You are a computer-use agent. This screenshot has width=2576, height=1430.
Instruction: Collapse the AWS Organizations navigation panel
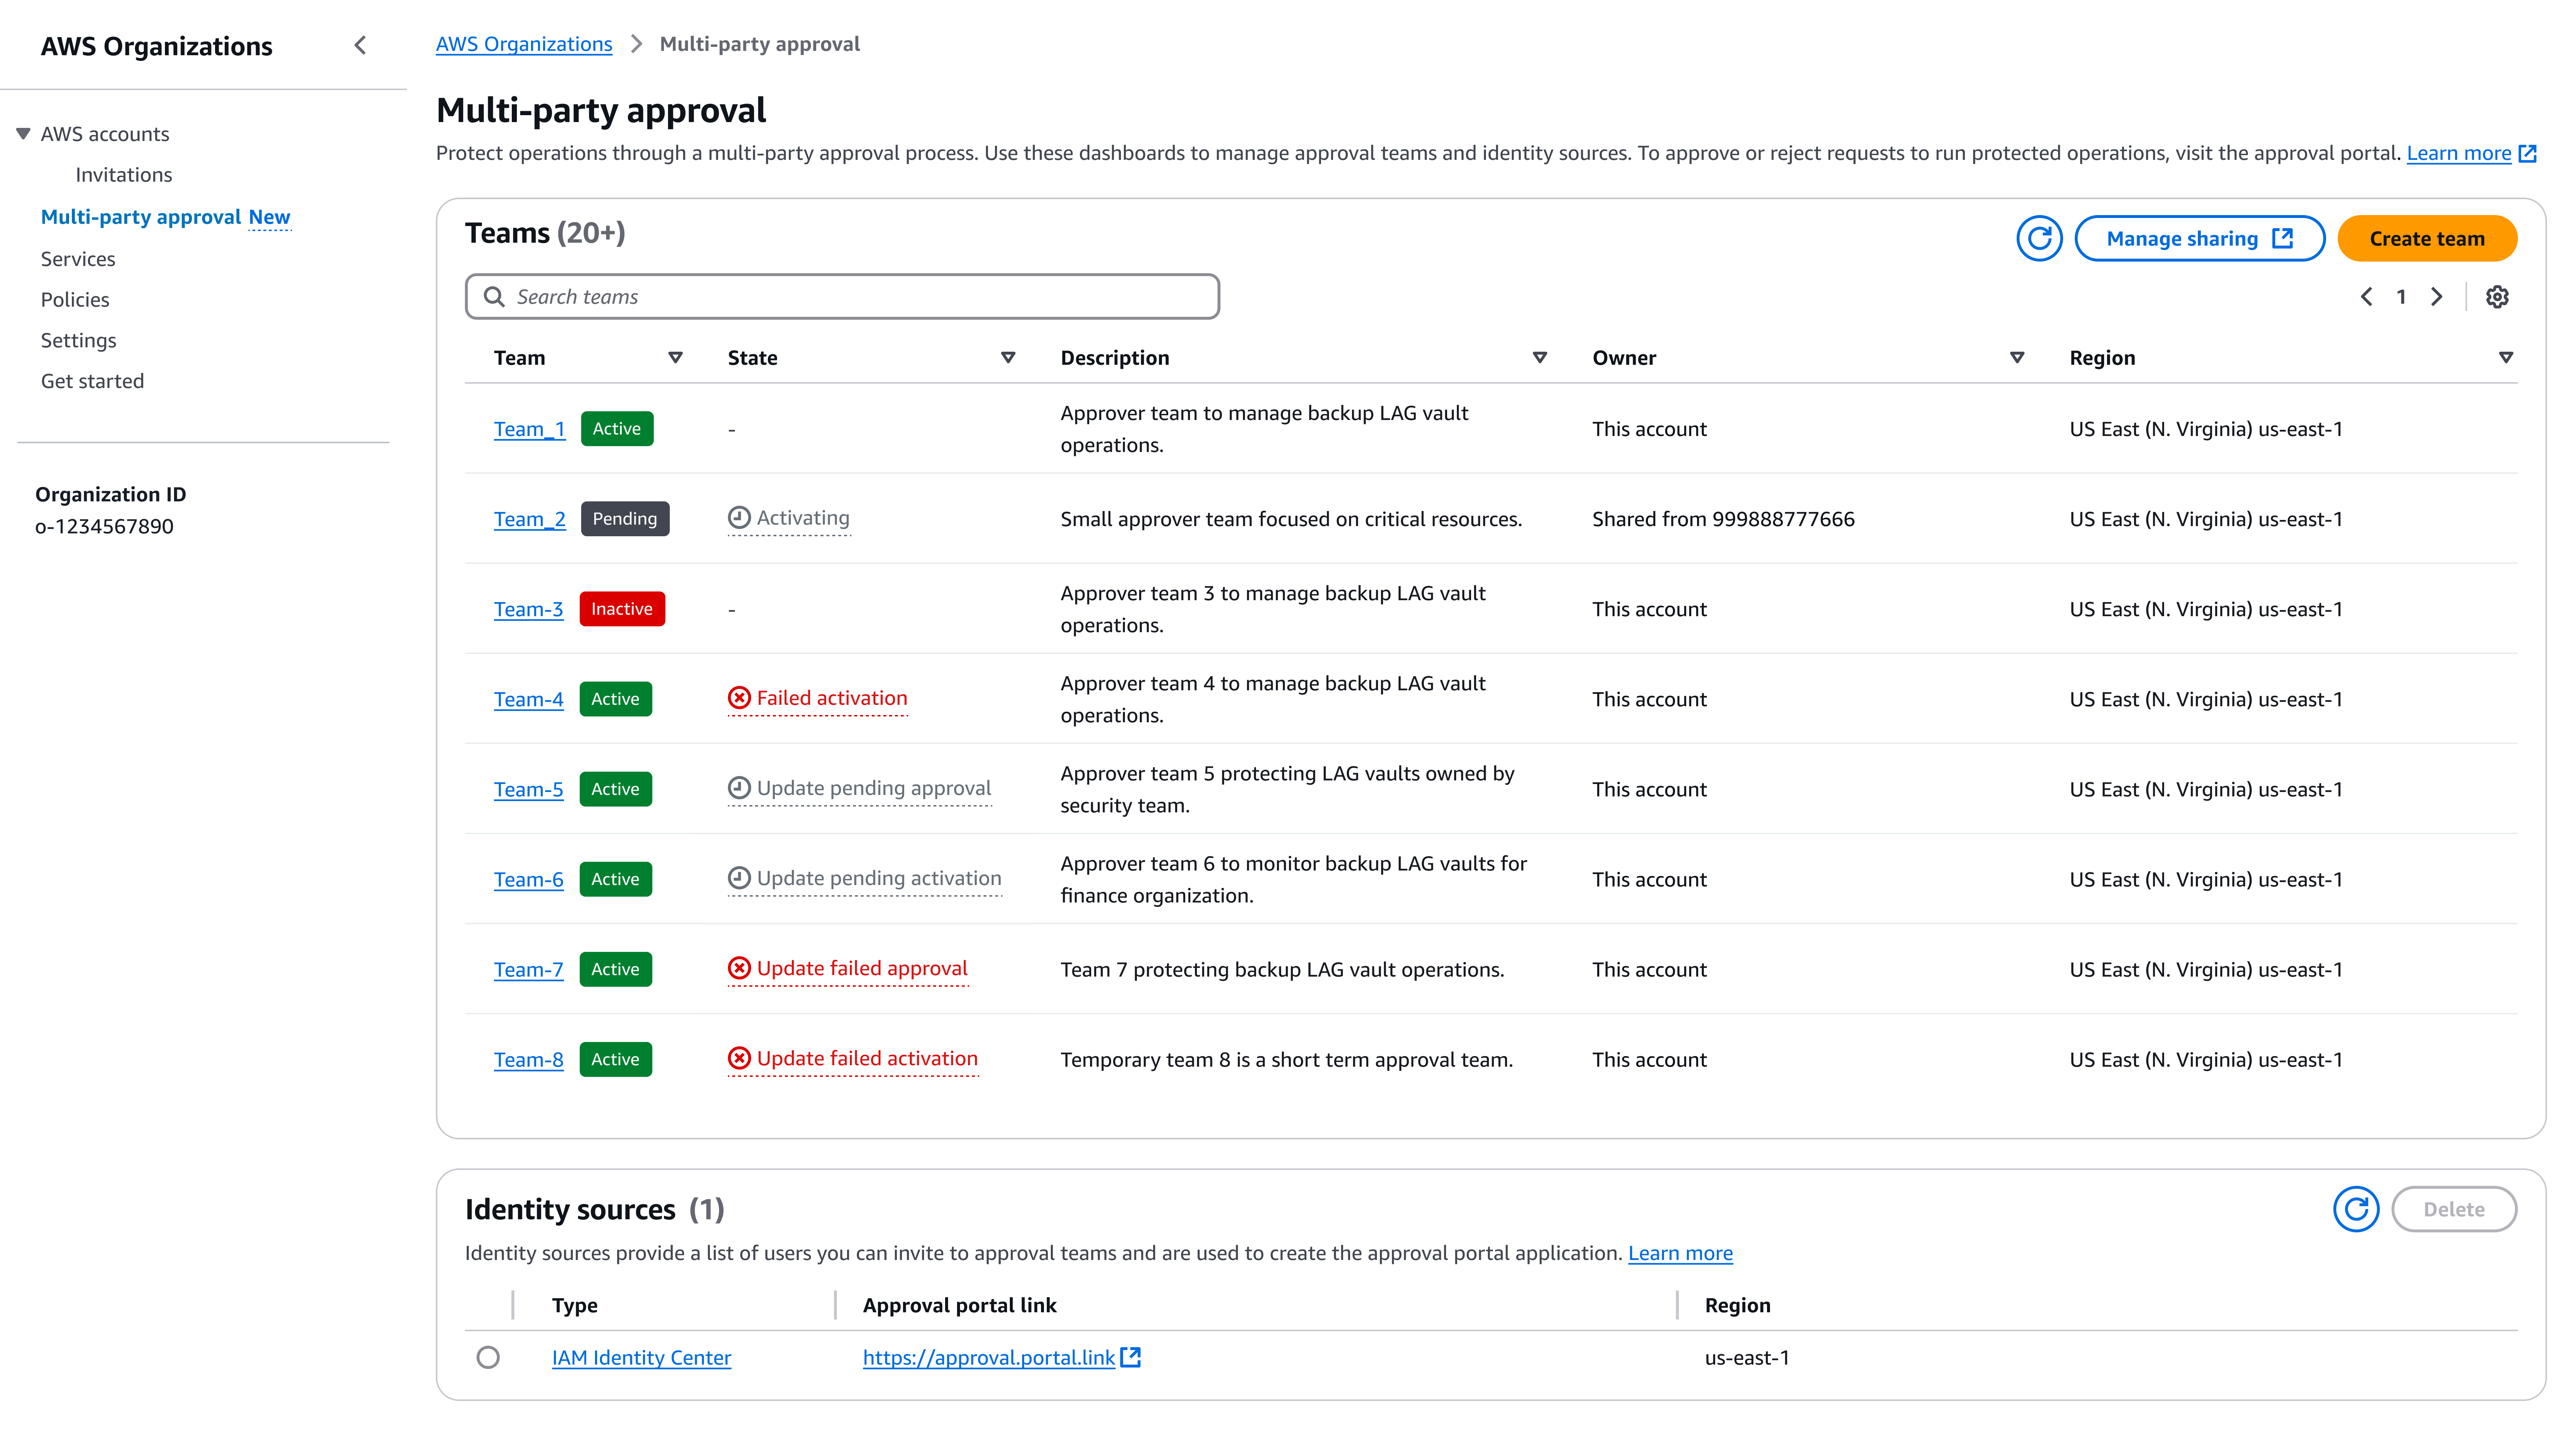coord(359,45)
